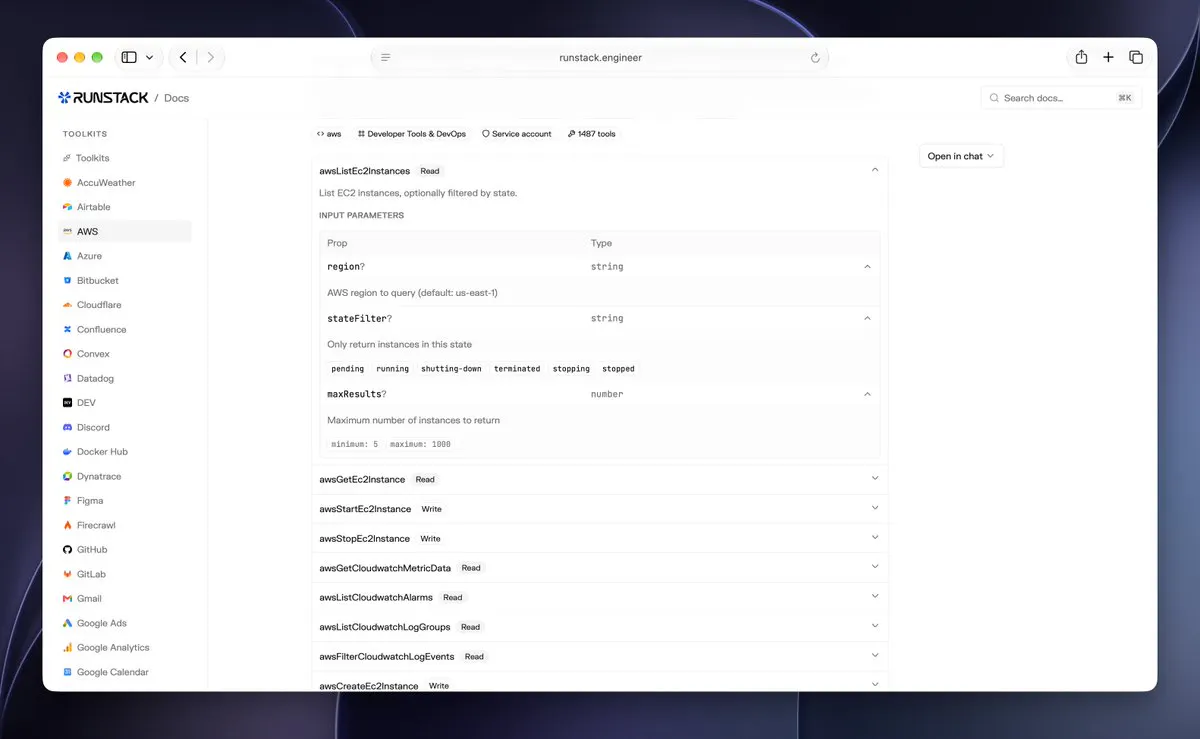This screenshot has height=739, width=1200.
Task: Expand the awsStartEc2Instance section
Action: (x=875, y=508)
